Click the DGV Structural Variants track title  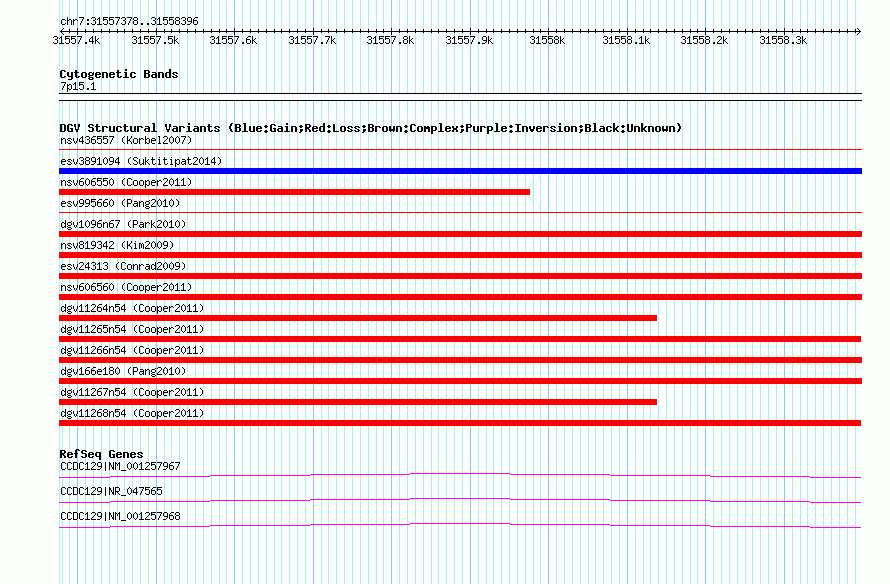click(371, 128)
